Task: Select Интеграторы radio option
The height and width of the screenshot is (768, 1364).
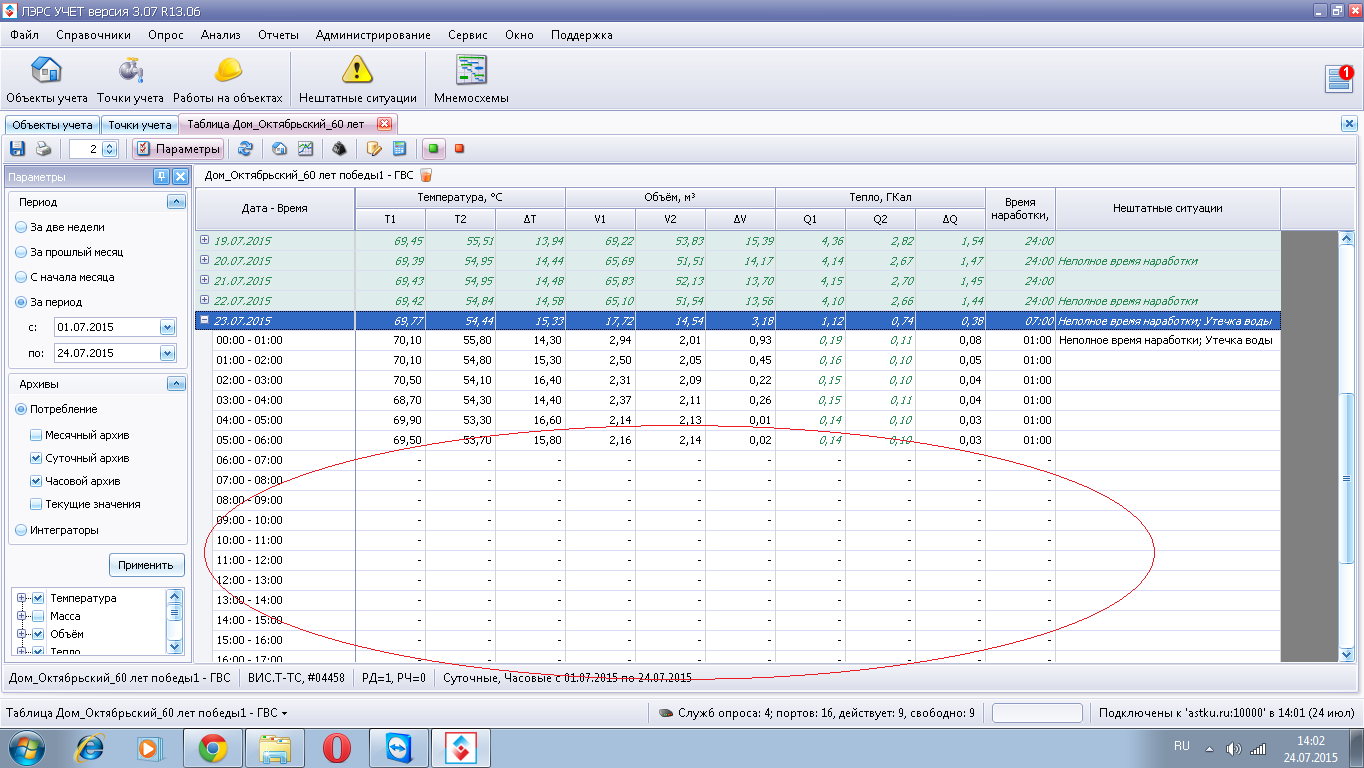Action: point(57,530)
